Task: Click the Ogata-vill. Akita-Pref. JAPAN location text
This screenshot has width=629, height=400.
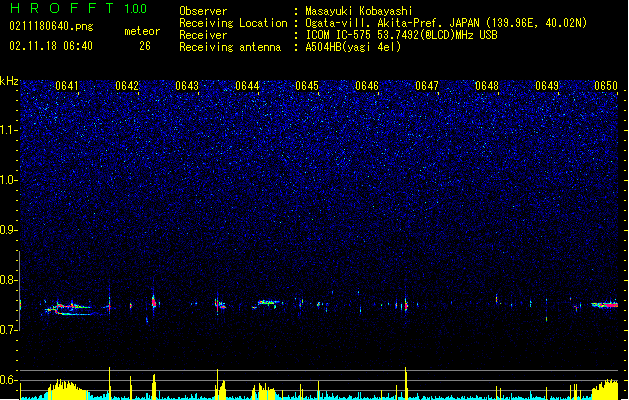Action: click(446, 23)
